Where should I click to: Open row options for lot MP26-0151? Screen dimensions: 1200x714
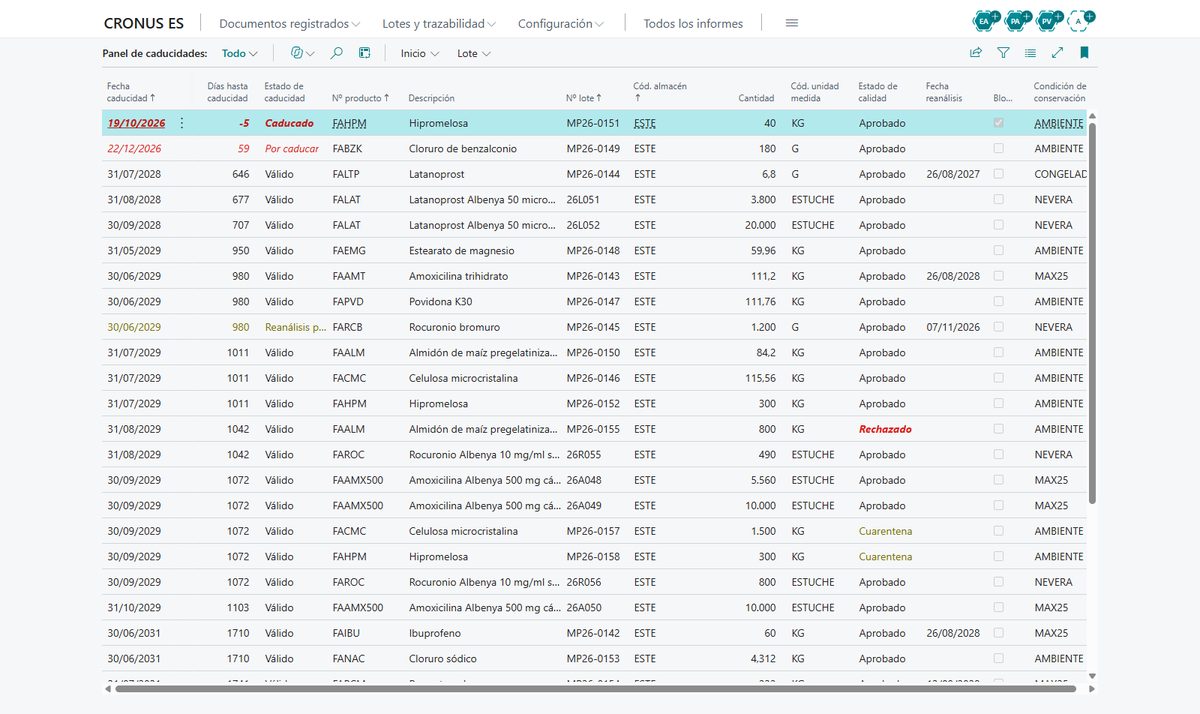coord(181,123)
